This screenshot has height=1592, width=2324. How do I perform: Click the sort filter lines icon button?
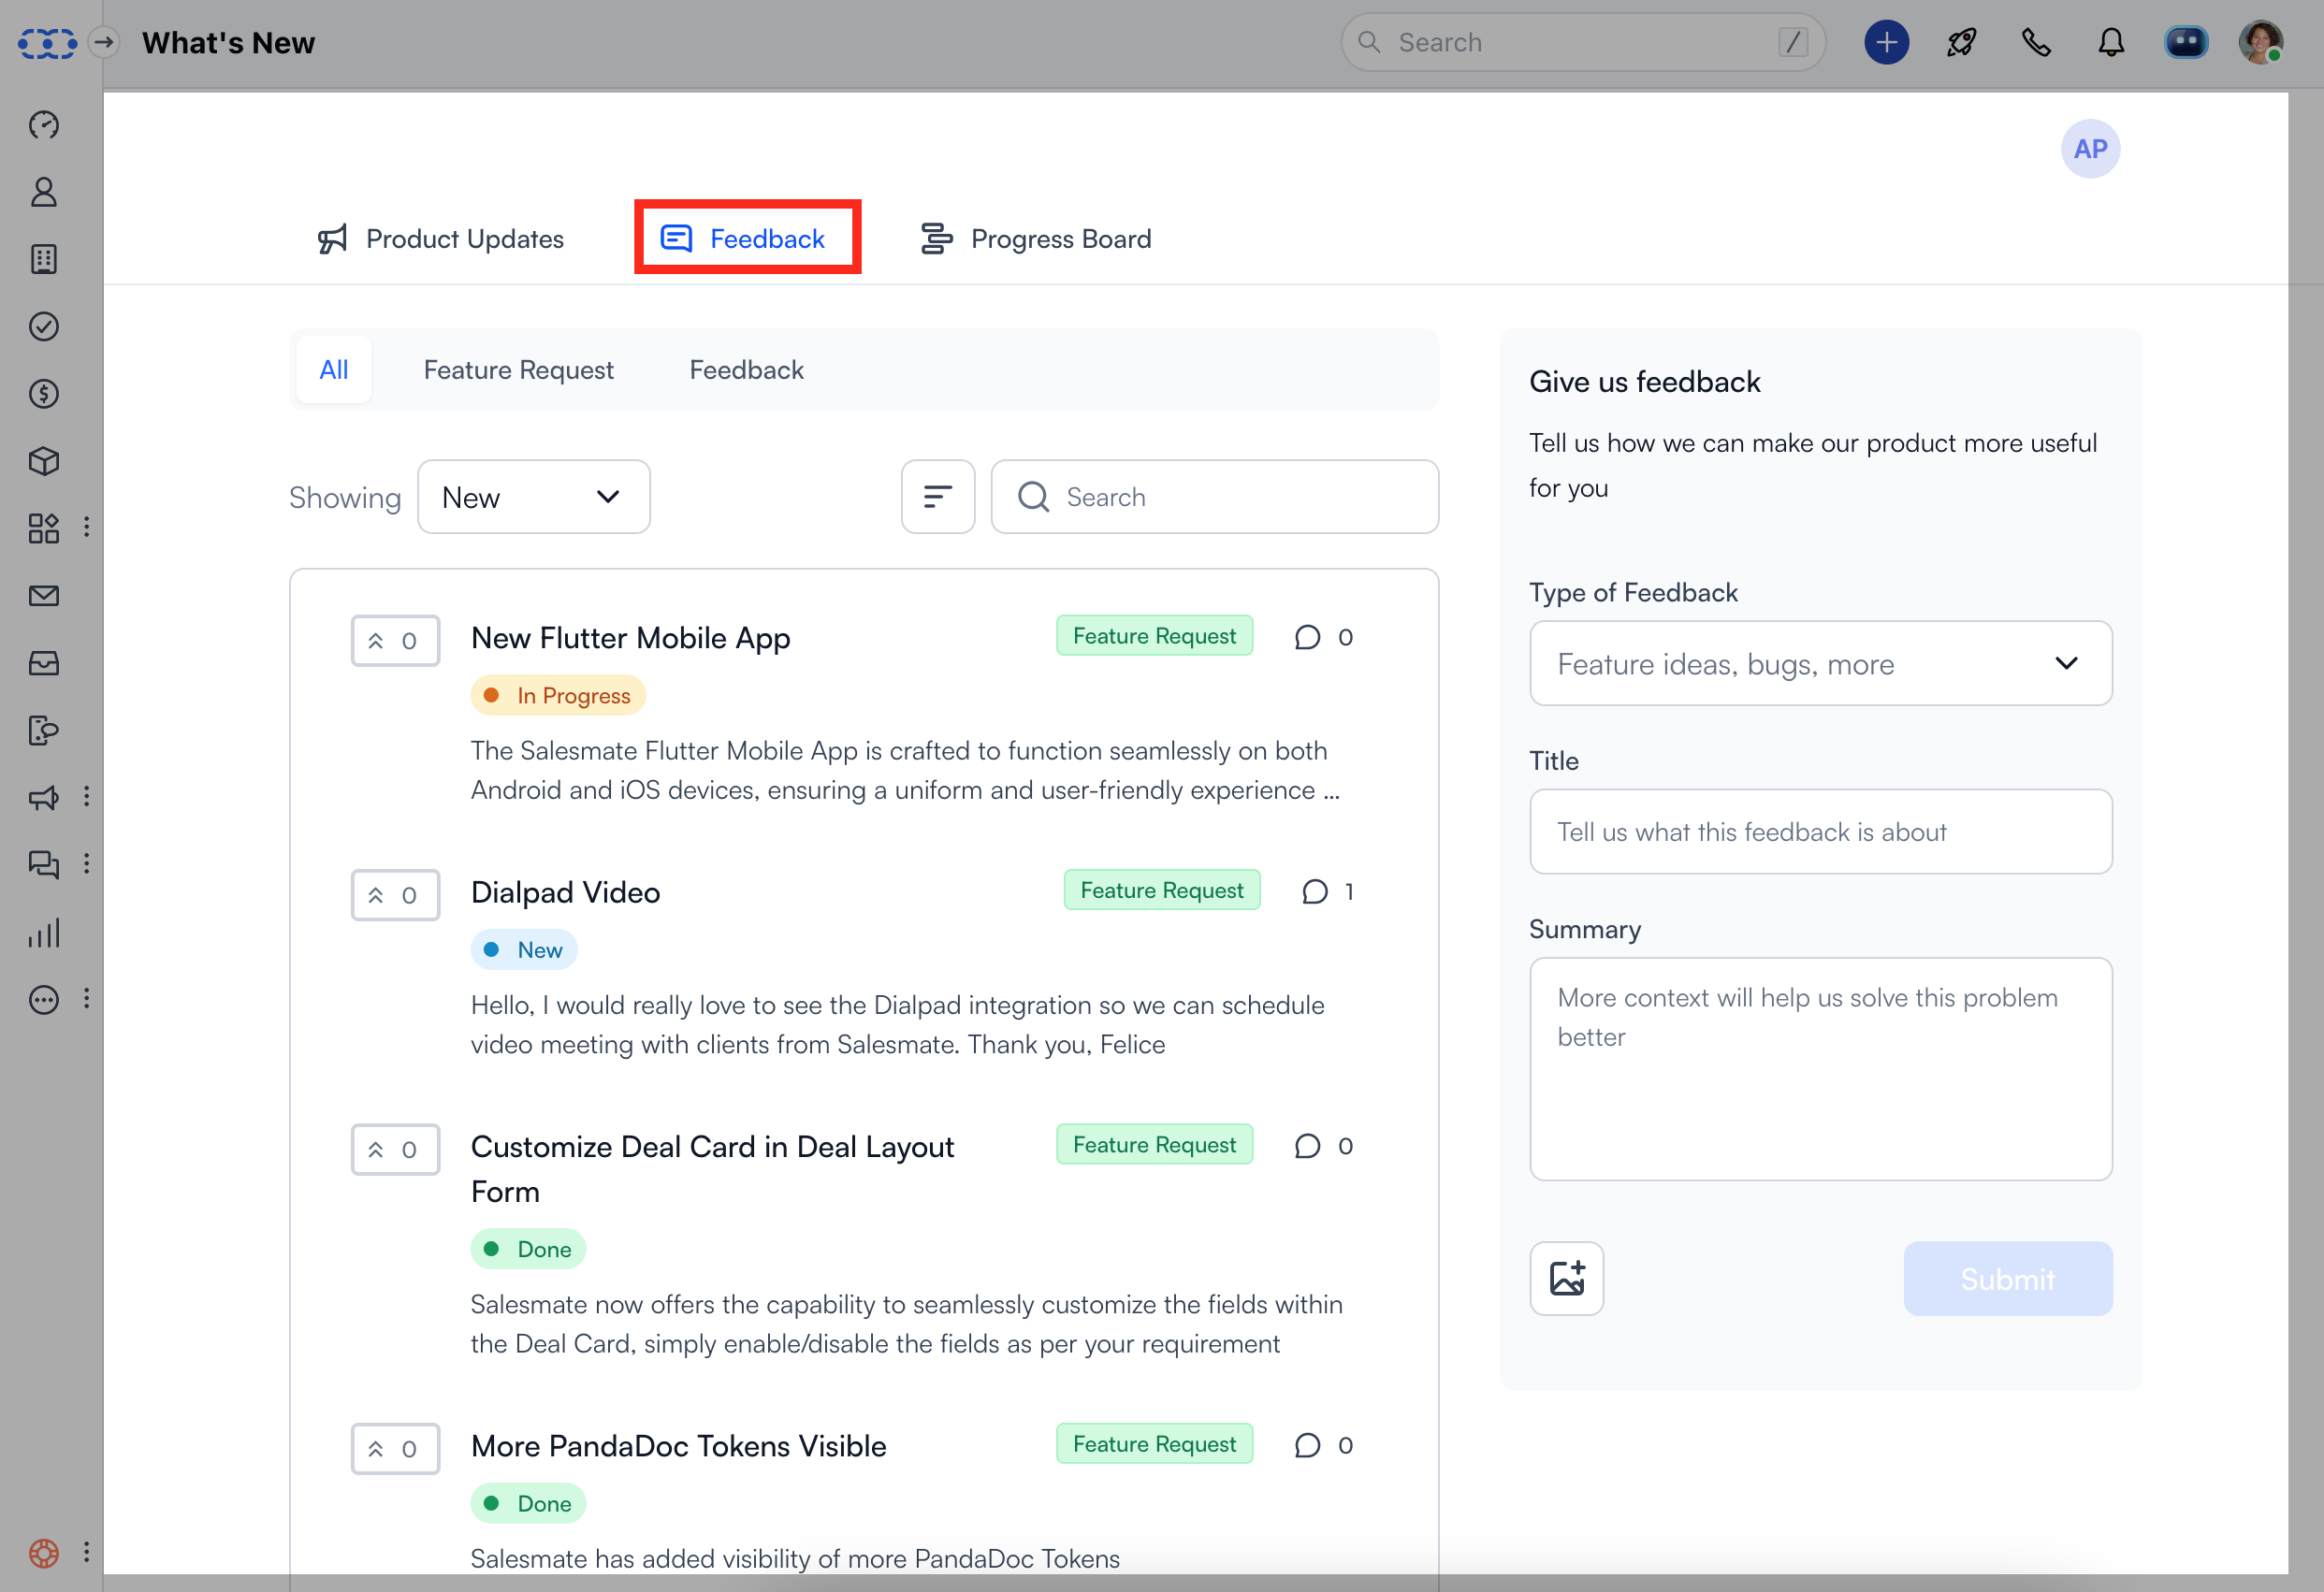pos(938,497)
